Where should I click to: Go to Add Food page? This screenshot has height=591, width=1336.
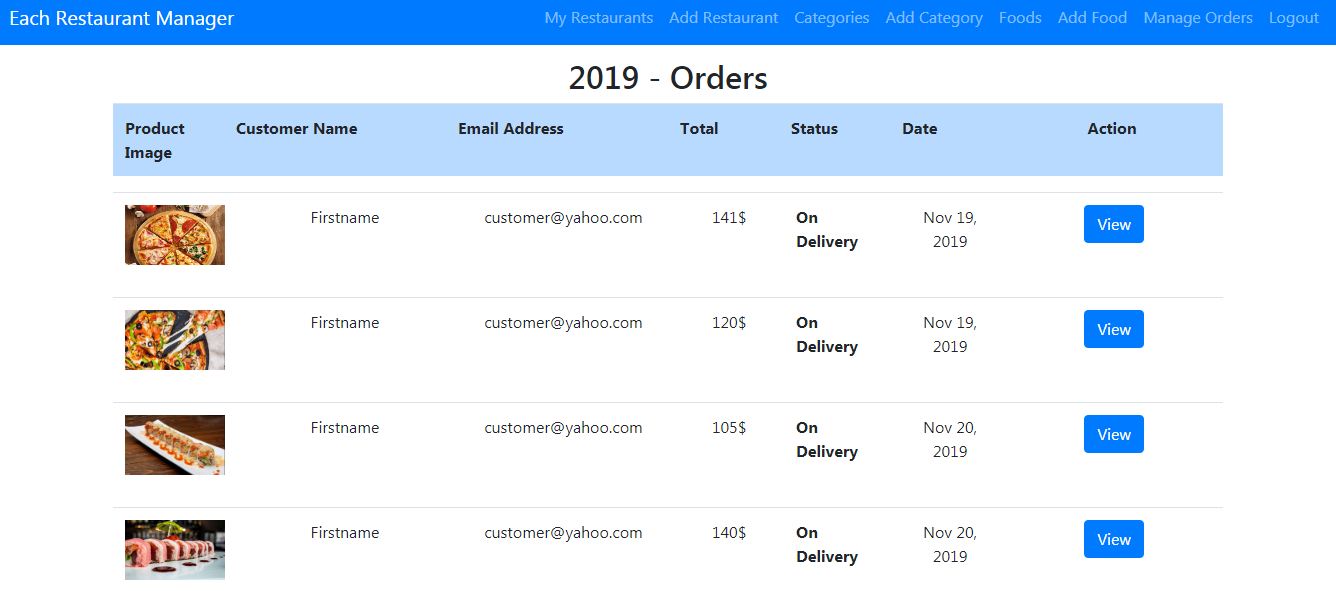click(x=1092, y=18)
